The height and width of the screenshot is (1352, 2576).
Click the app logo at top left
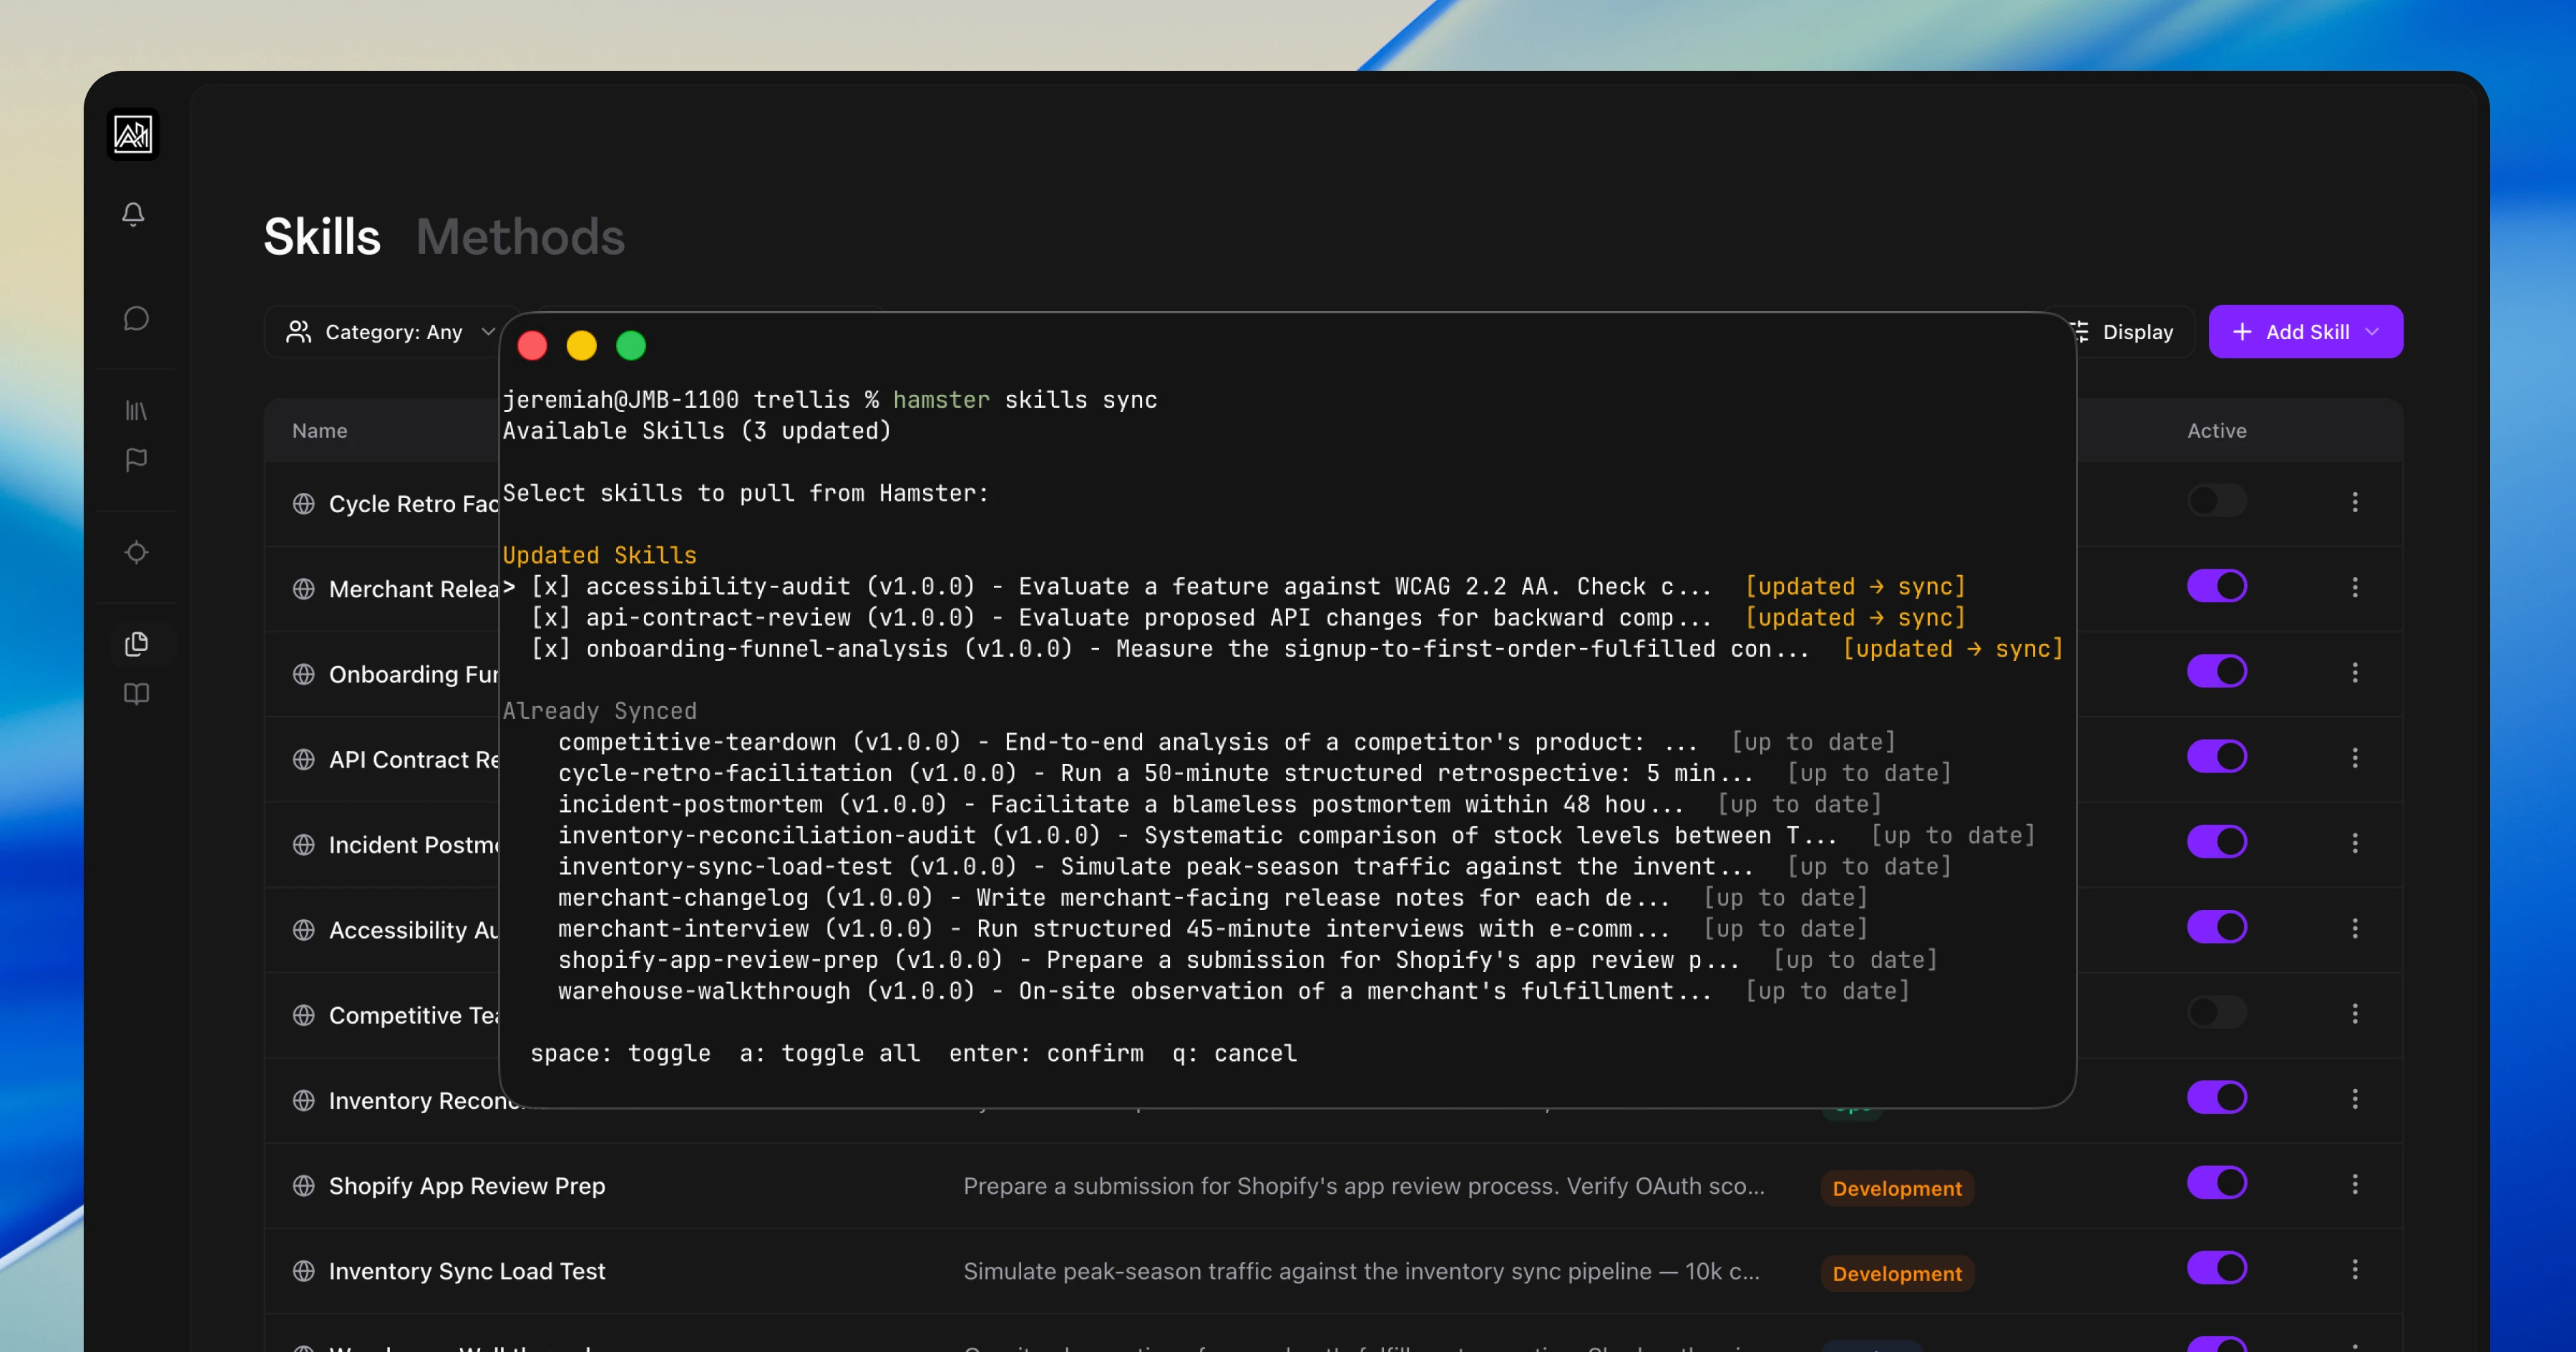[x=133, y=134]
